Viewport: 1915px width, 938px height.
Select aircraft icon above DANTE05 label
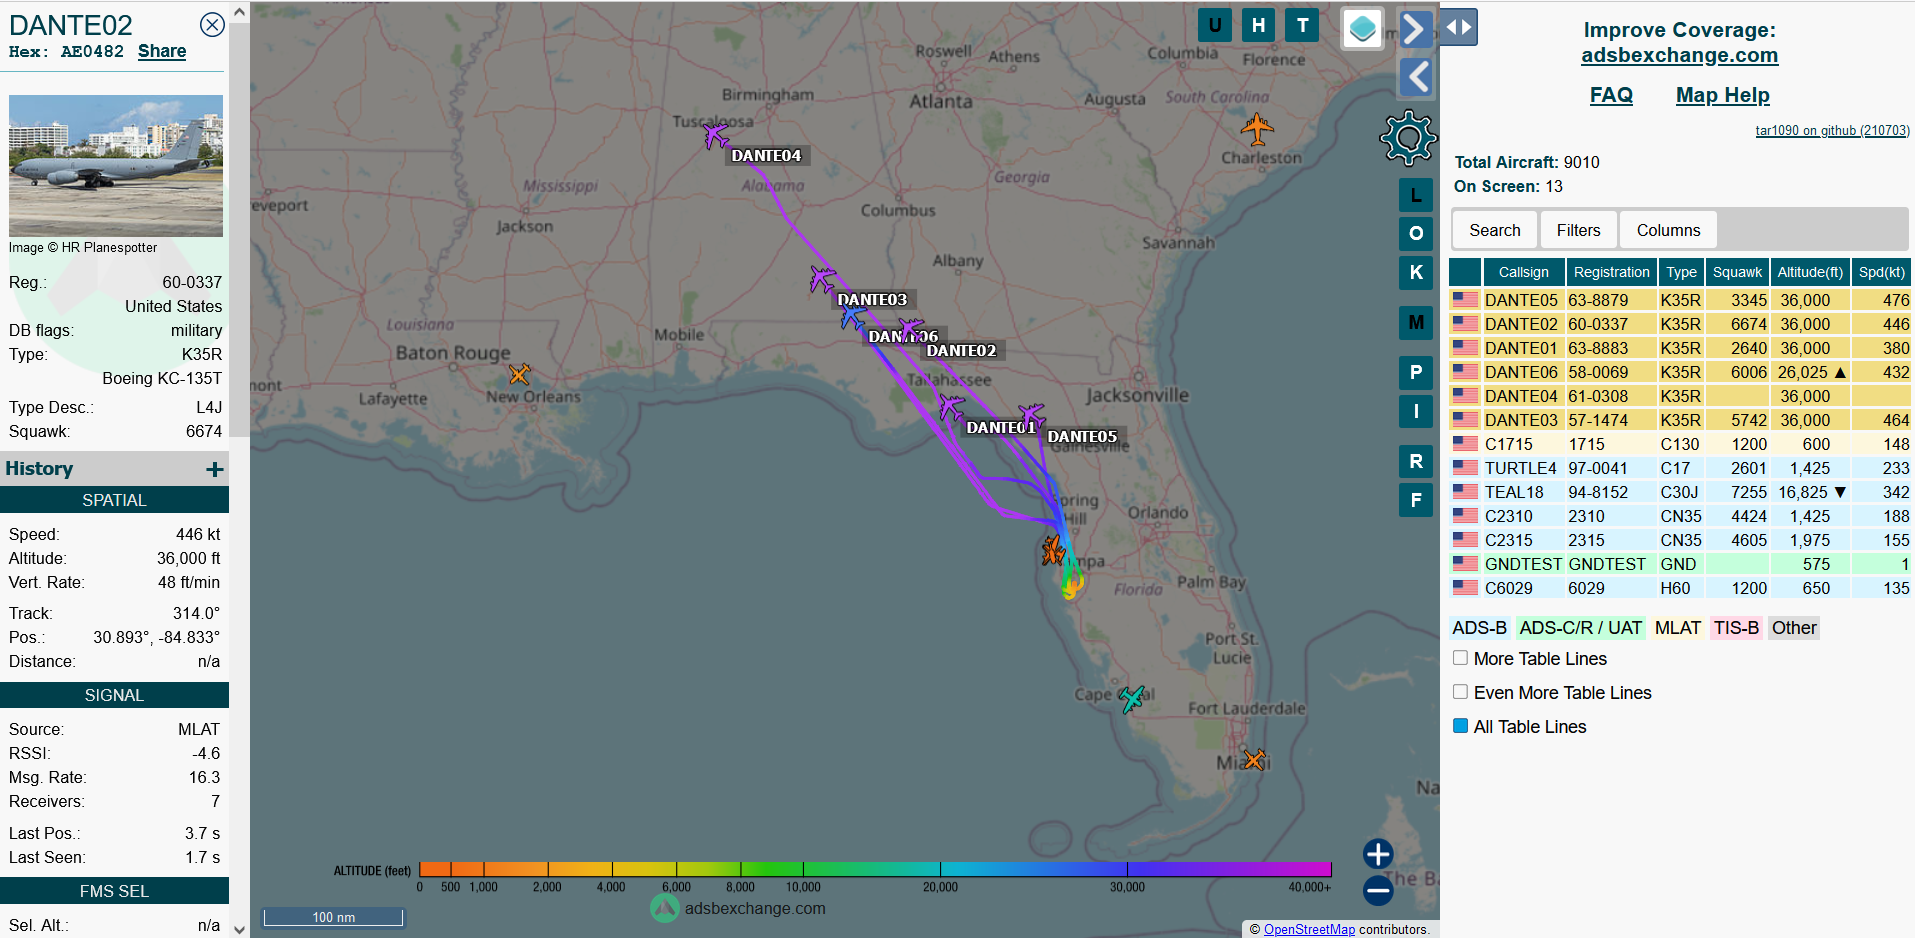(1031, 415)
